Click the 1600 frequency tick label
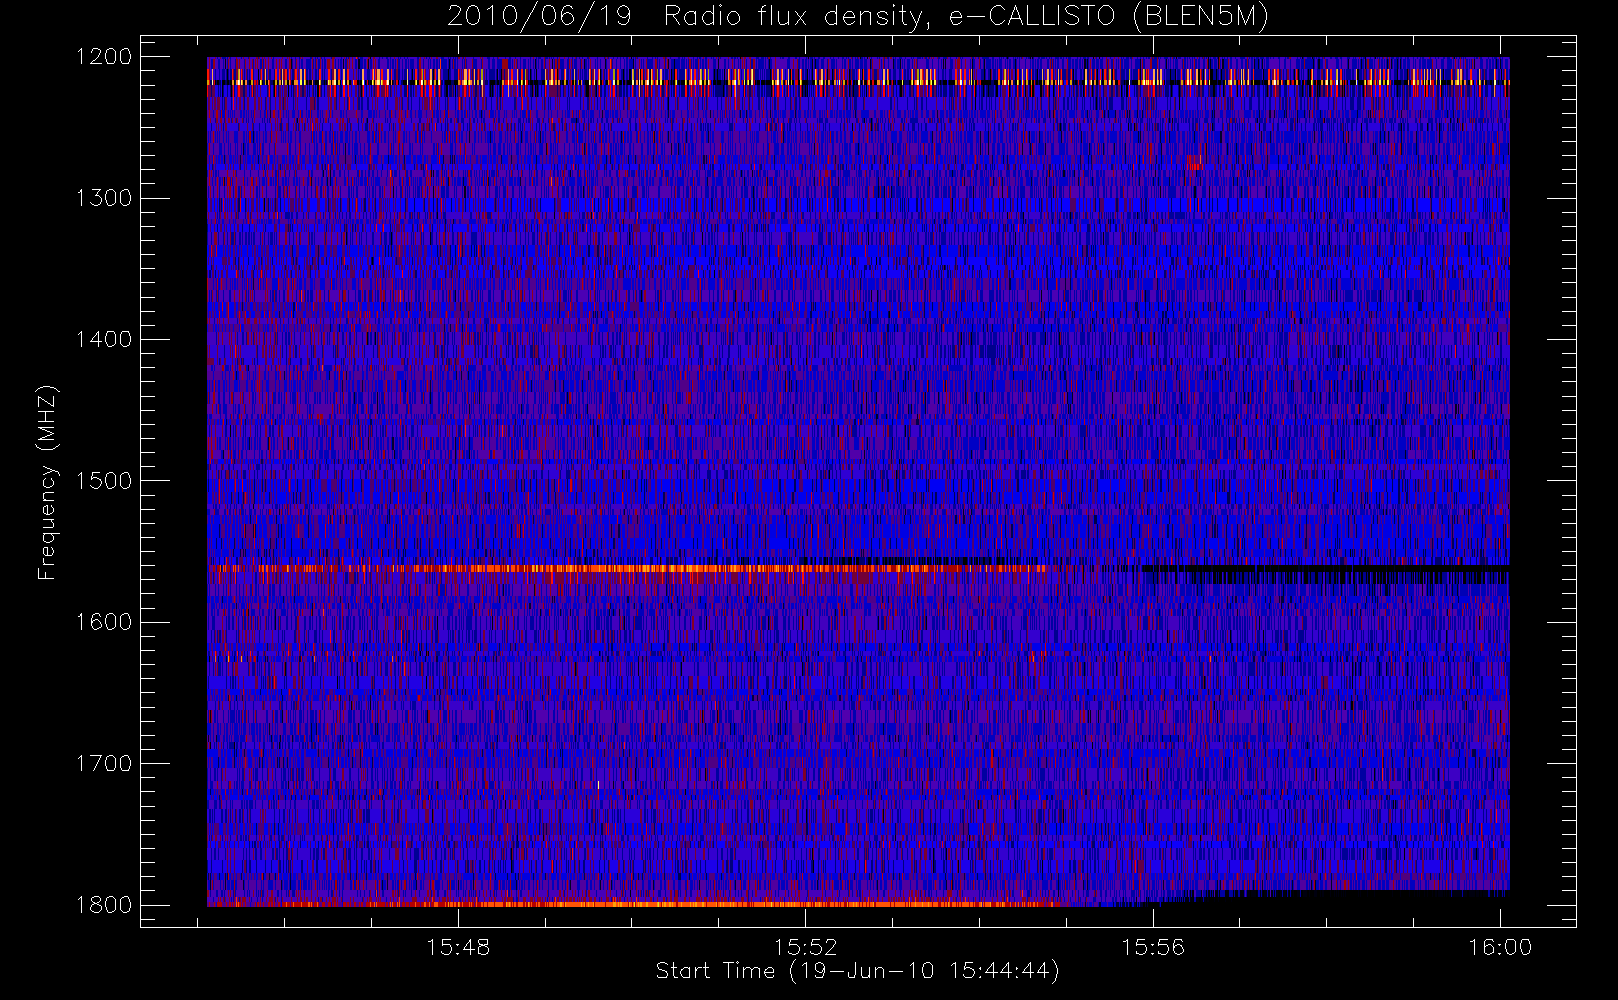The height and width of the screenshot is (1000, 1618). tap(104, 622)
